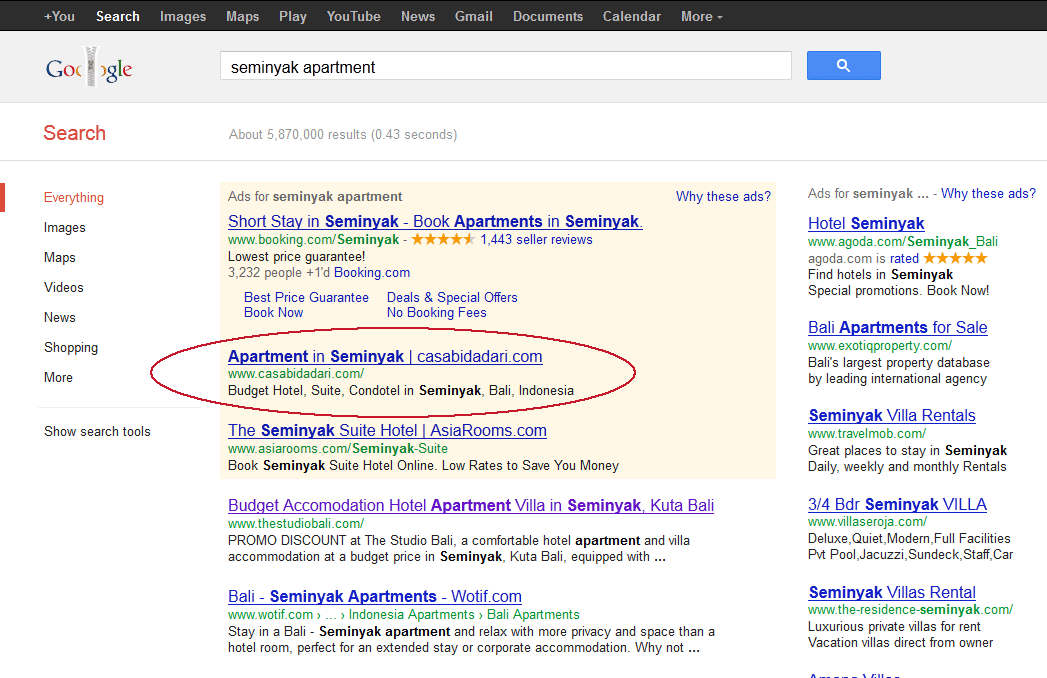Click the Booking.com star rating
The height and width of the screenshot is (678, 1047).
pyautogui.click(x=443, y=240)
